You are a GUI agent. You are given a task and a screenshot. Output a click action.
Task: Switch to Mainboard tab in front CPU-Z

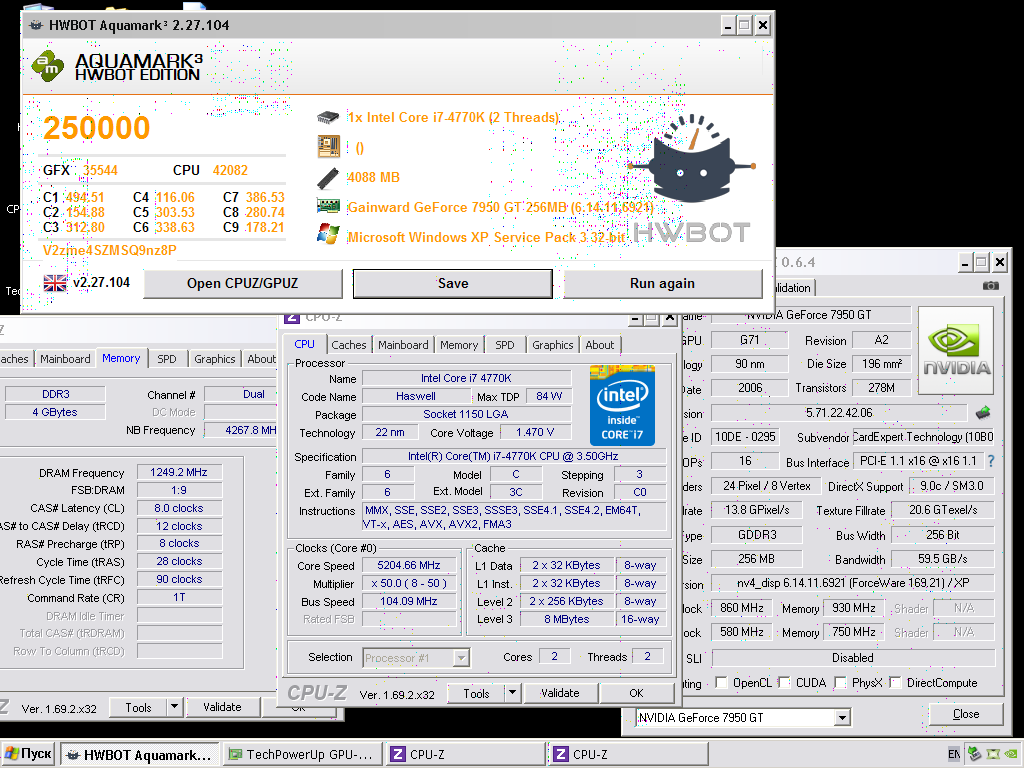click(x=403, y=345)
